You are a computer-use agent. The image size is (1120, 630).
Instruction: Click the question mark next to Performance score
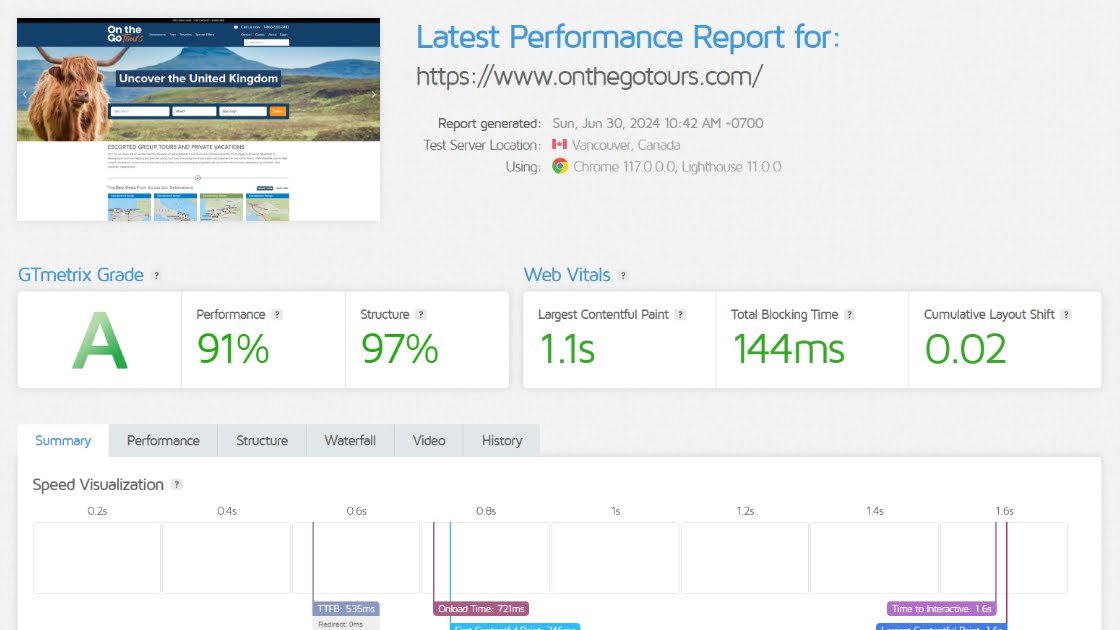point(277,314)
